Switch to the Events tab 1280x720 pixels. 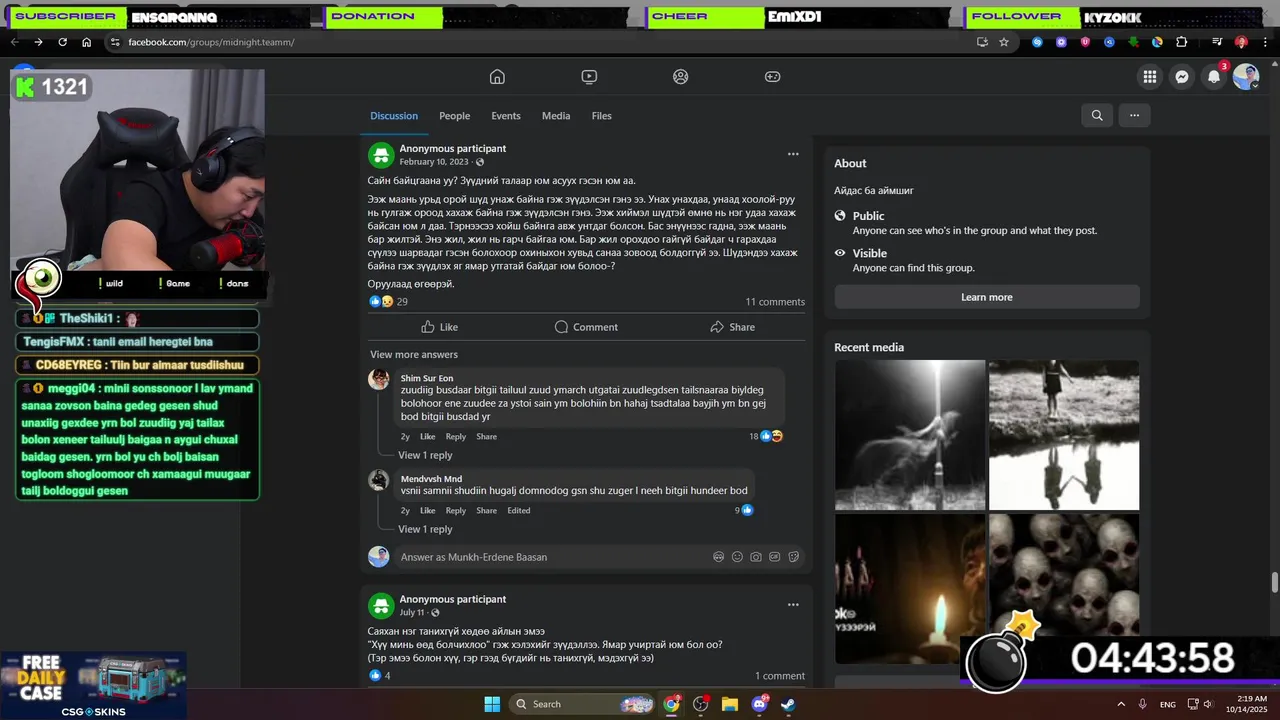(506, 116)
